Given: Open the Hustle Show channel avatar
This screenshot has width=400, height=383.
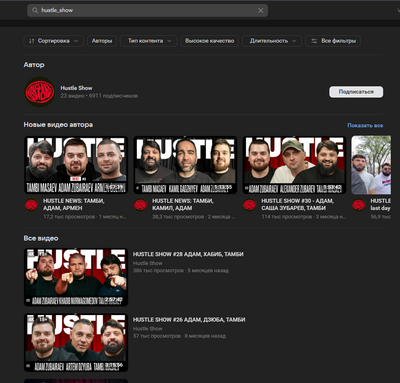Looking at the screenshot, I should pos(40,92).
